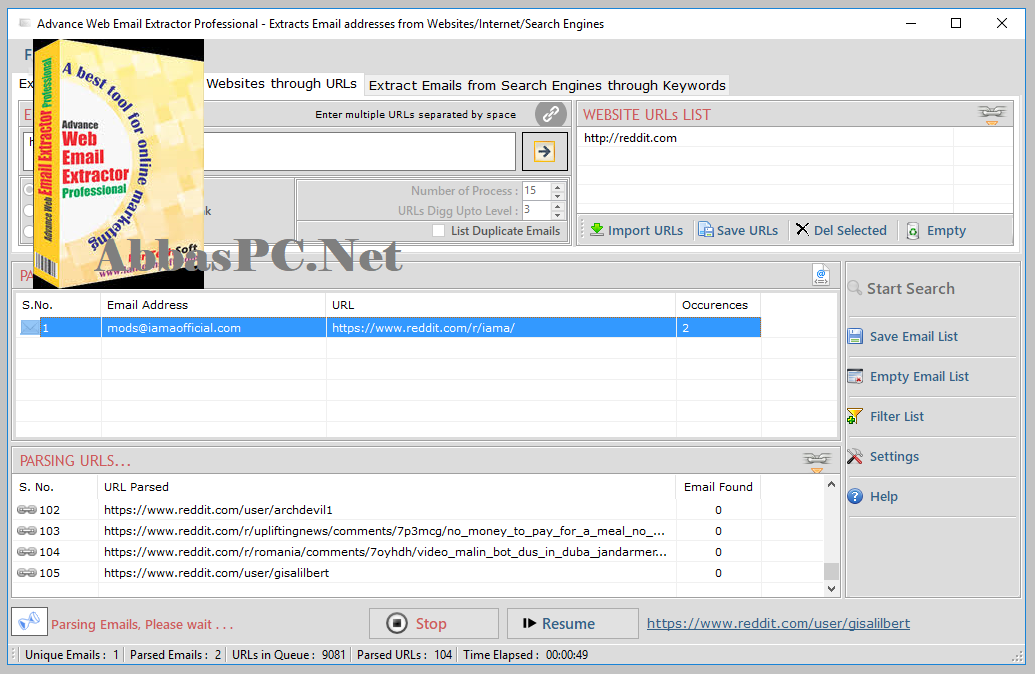Increase URLs Digg Upto Level value

558,207
